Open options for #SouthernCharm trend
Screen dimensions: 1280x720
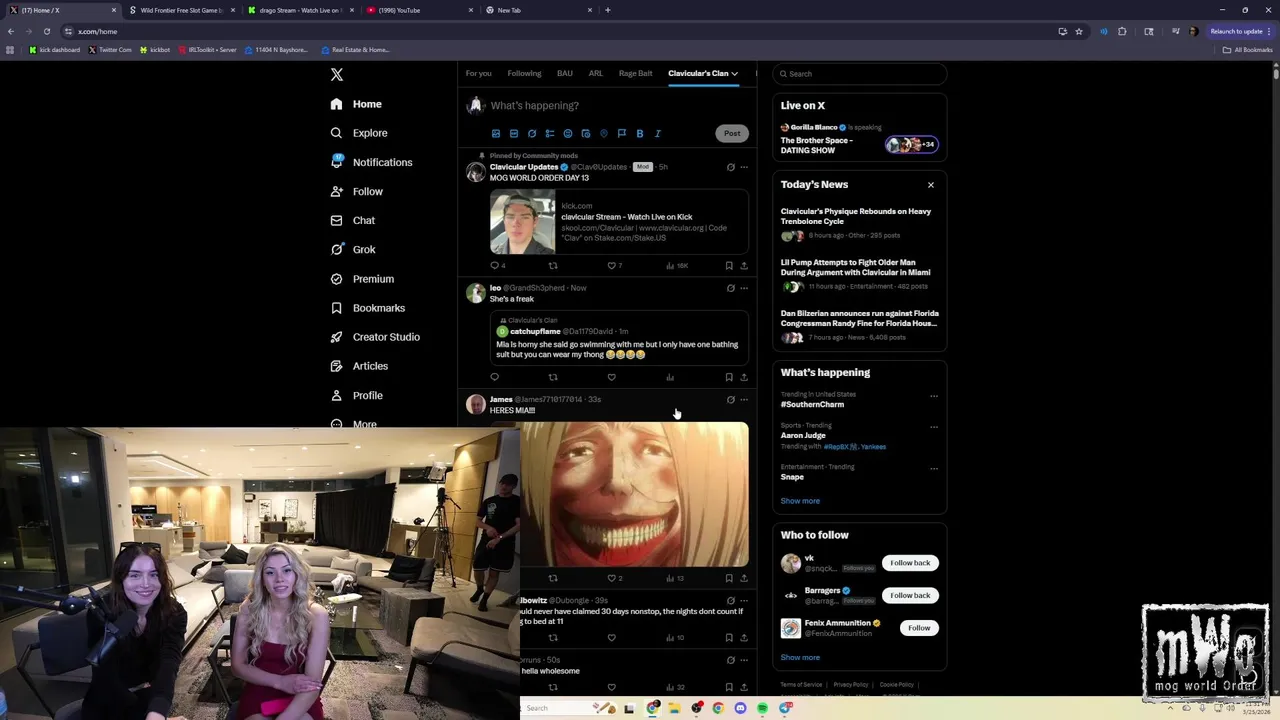pyautogui.click(x=934, y=396)
